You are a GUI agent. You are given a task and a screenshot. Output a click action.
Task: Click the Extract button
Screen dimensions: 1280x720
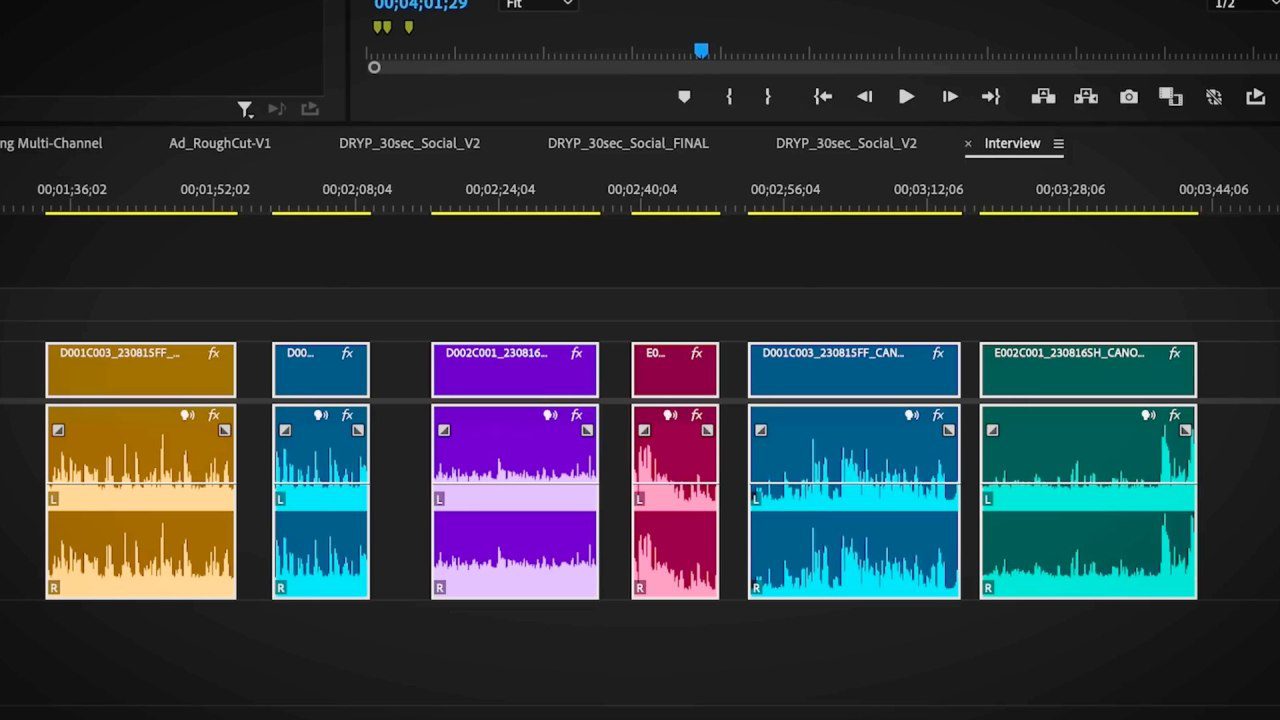pyautogui.click(x=1086, y=97)
